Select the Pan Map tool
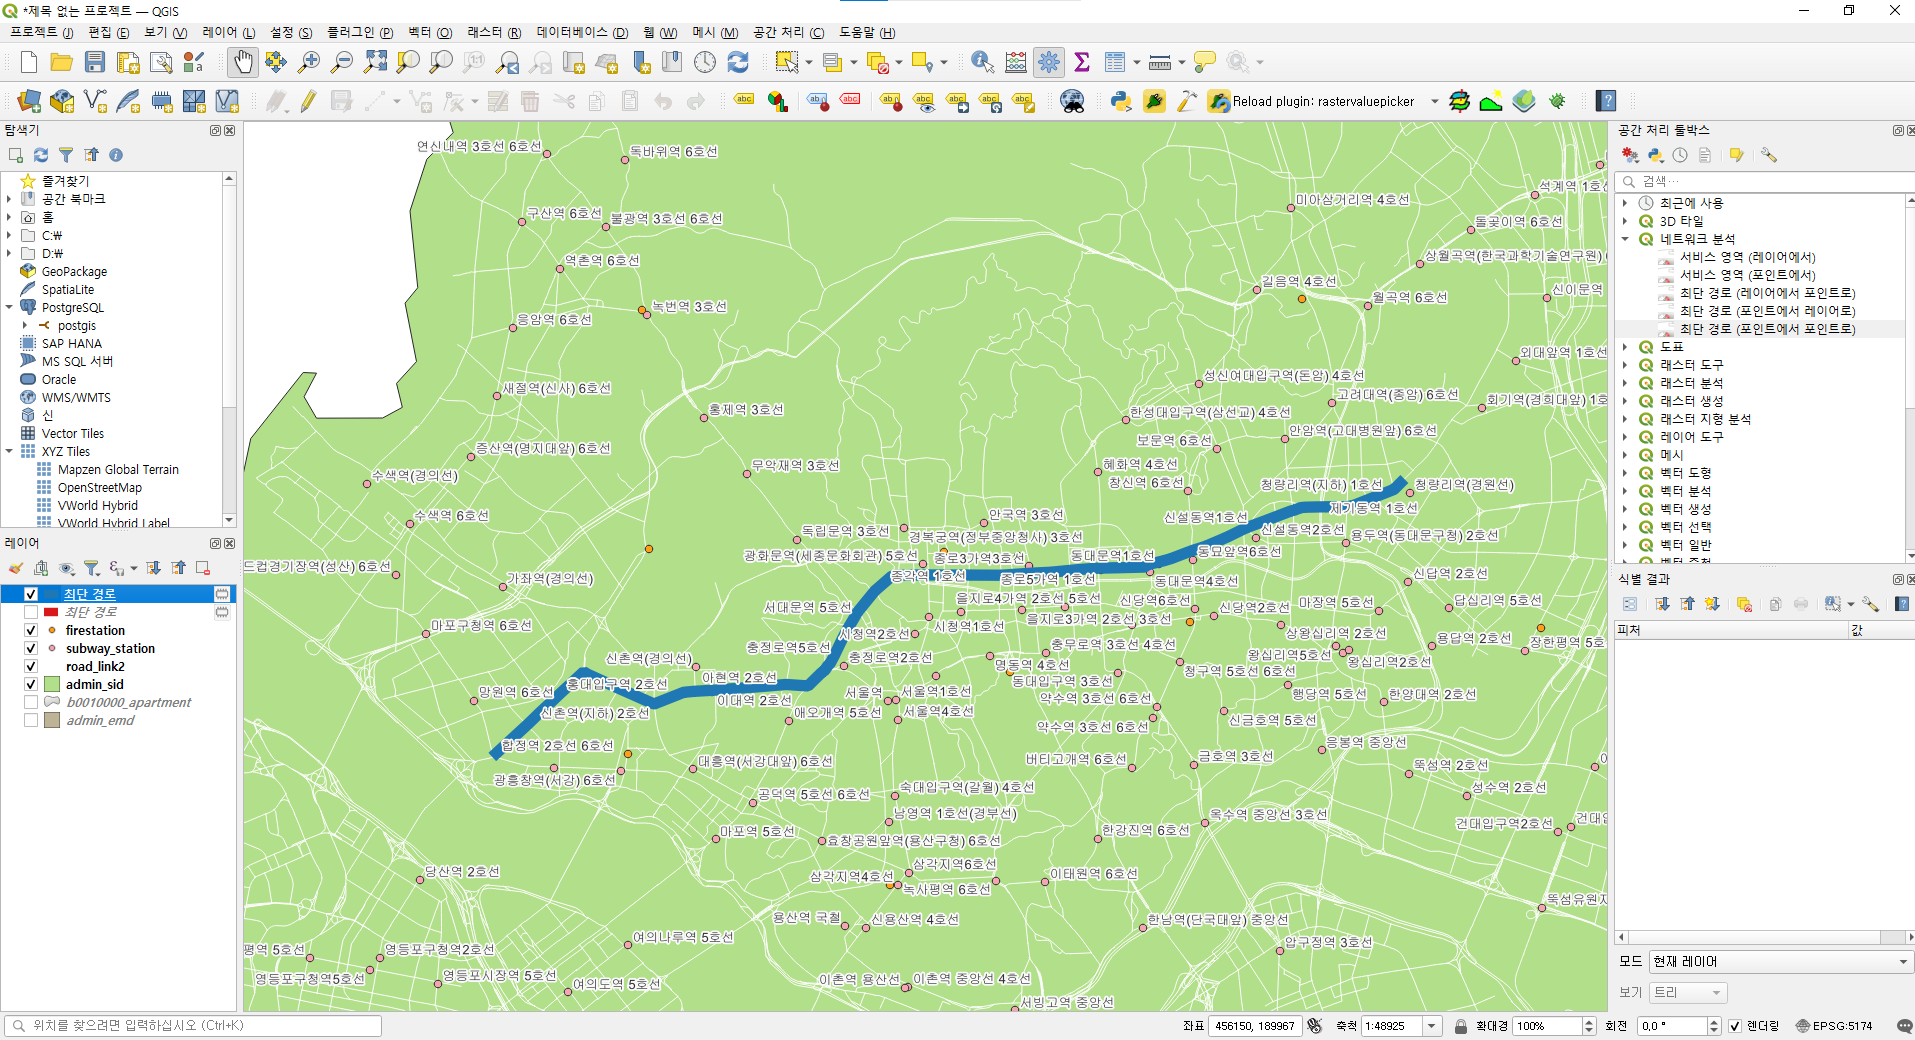The image size is (1915, 1040). click(243, 61)
